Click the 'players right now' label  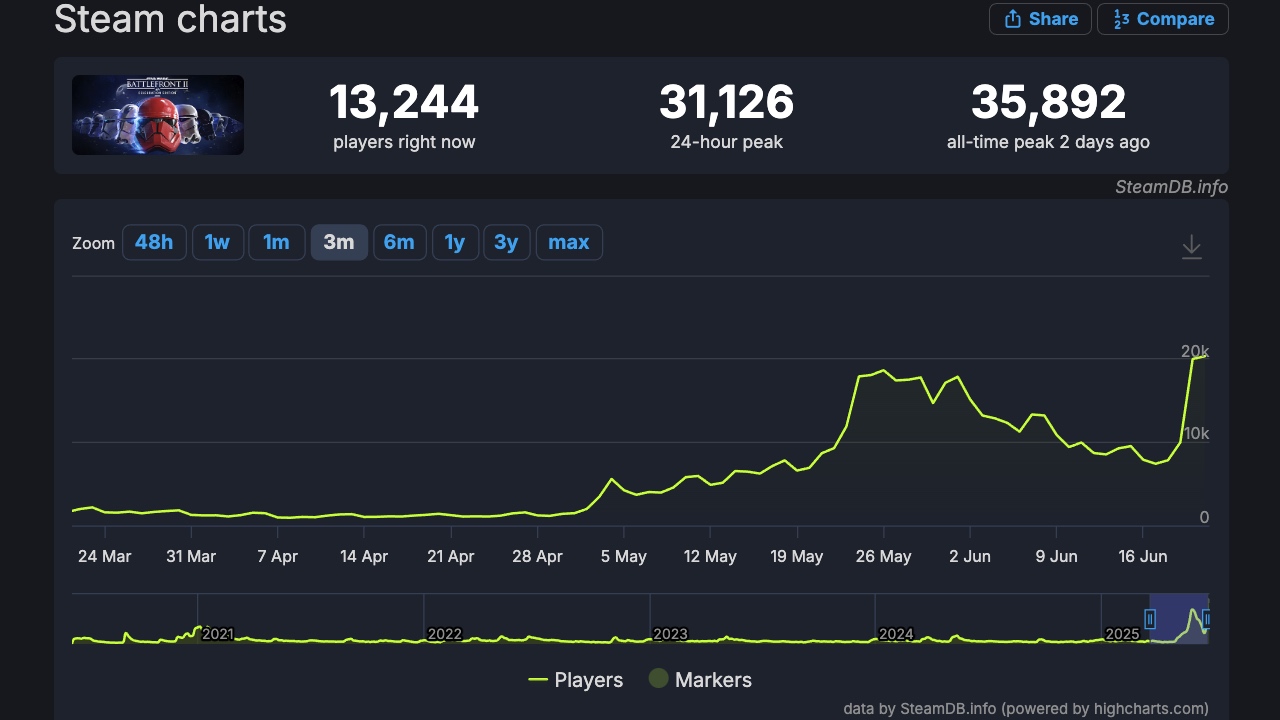(x=404, y=142)
